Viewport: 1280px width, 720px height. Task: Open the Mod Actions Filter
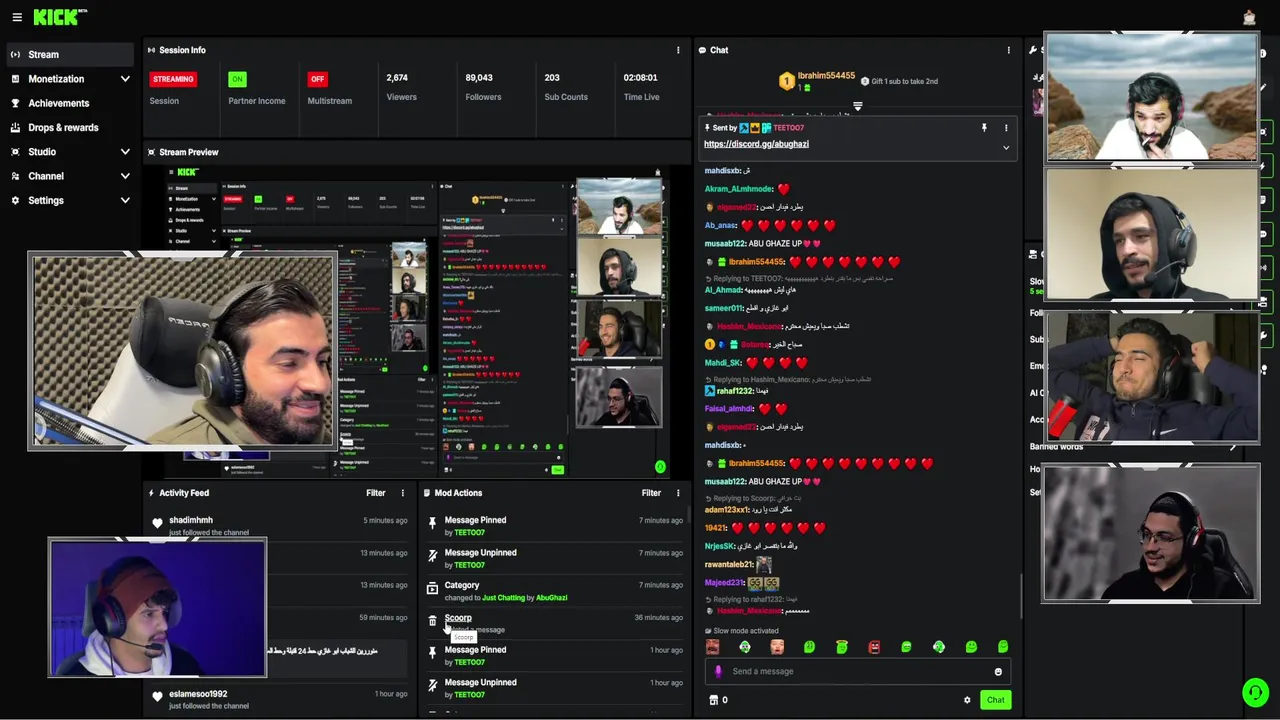click(651, 493)
